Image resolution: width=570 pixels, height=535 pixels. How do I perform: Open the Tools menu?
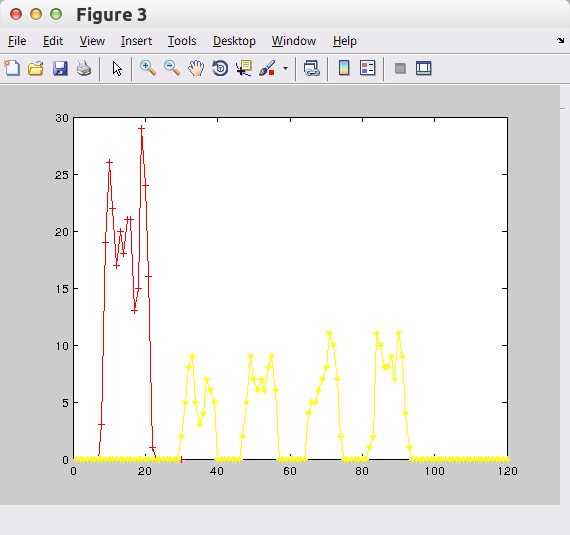point(182,41)
